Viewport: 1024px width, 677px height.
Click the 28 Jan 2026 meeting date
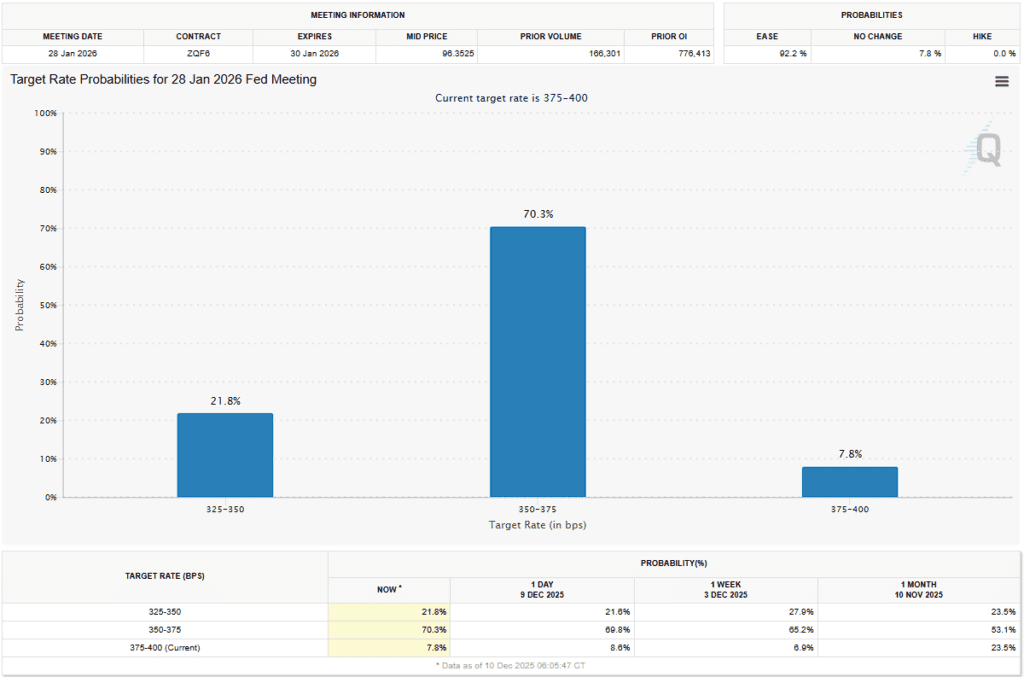tap(72, 50)
